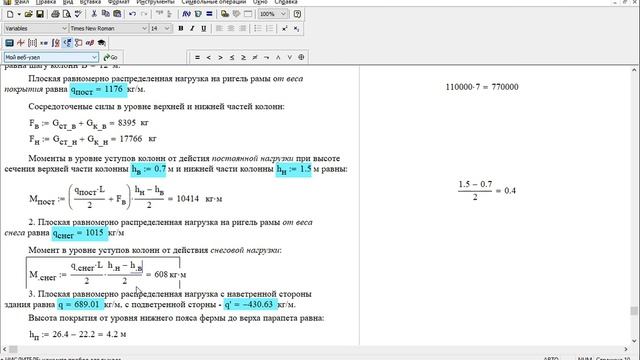The height and width of the screenshot is (360, 640).
Task: Toggle Bold formatting
Action: click(180, 29)
